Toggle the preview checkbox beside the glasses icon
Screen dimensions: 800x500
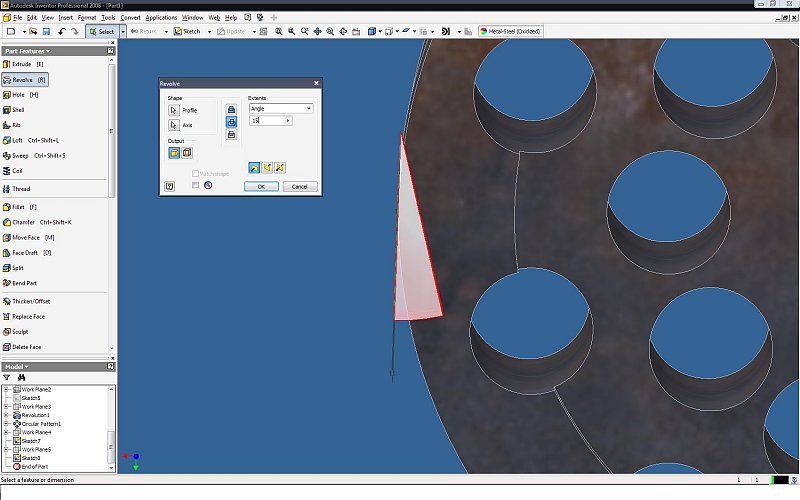pos(196,185)
